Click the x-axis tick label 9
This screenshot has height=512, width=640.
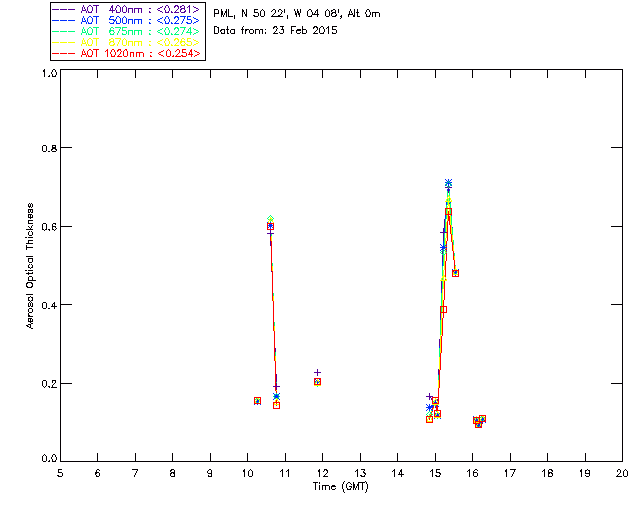(x=210, y=473)
